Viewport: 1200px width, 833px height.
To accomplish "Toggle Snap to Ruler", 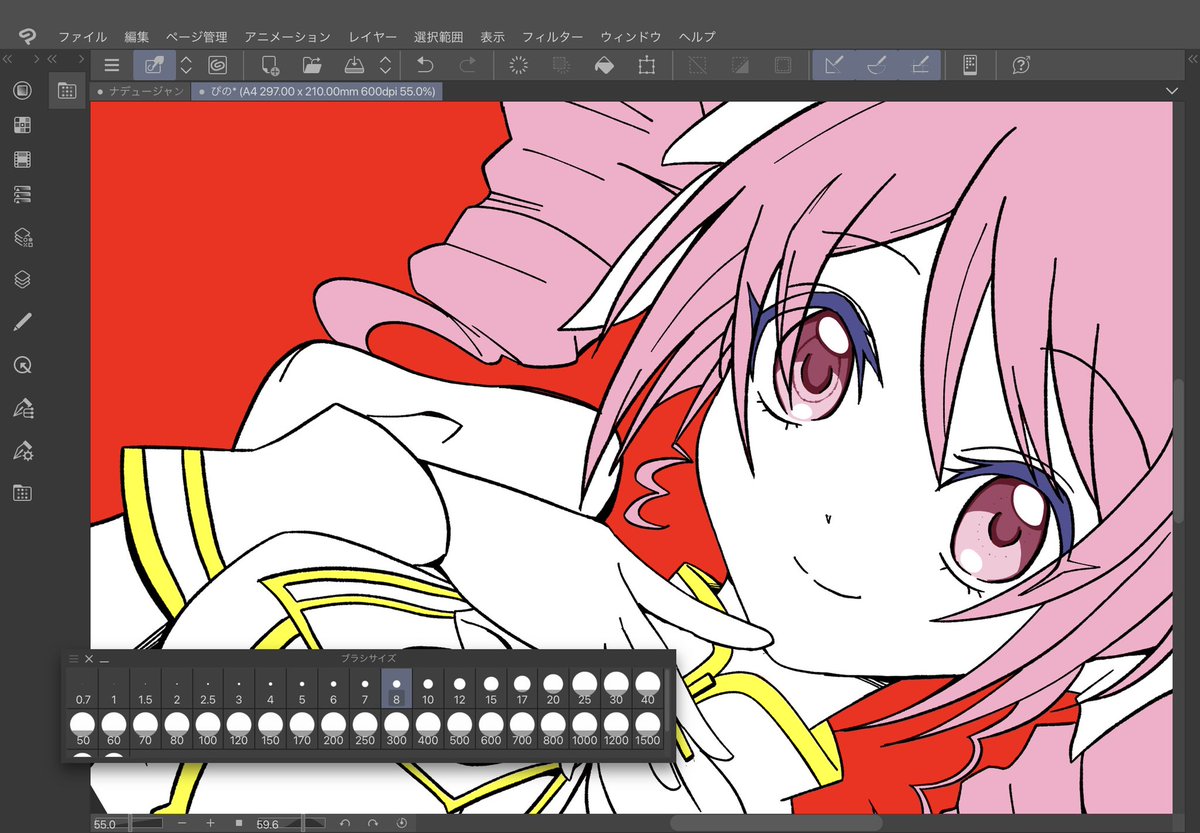I will pos(833,65).
